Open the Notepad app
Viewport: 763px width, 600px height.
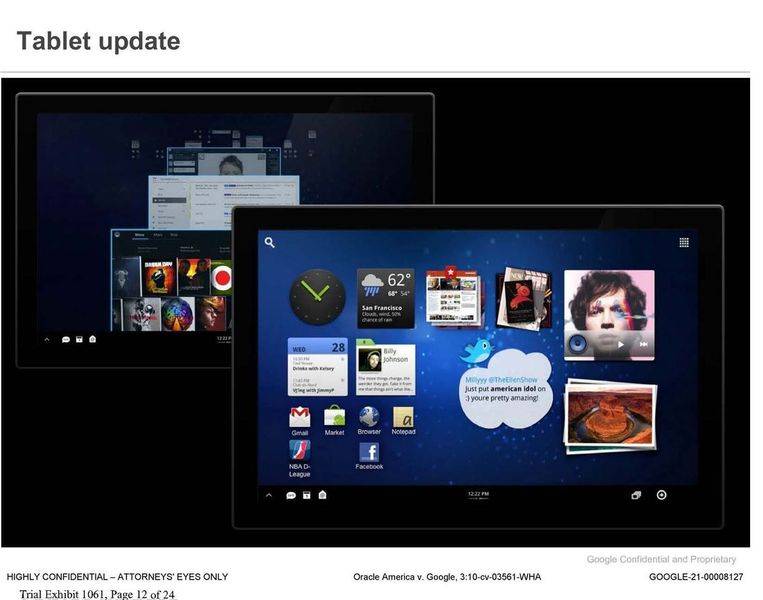[x=403, y=416]
